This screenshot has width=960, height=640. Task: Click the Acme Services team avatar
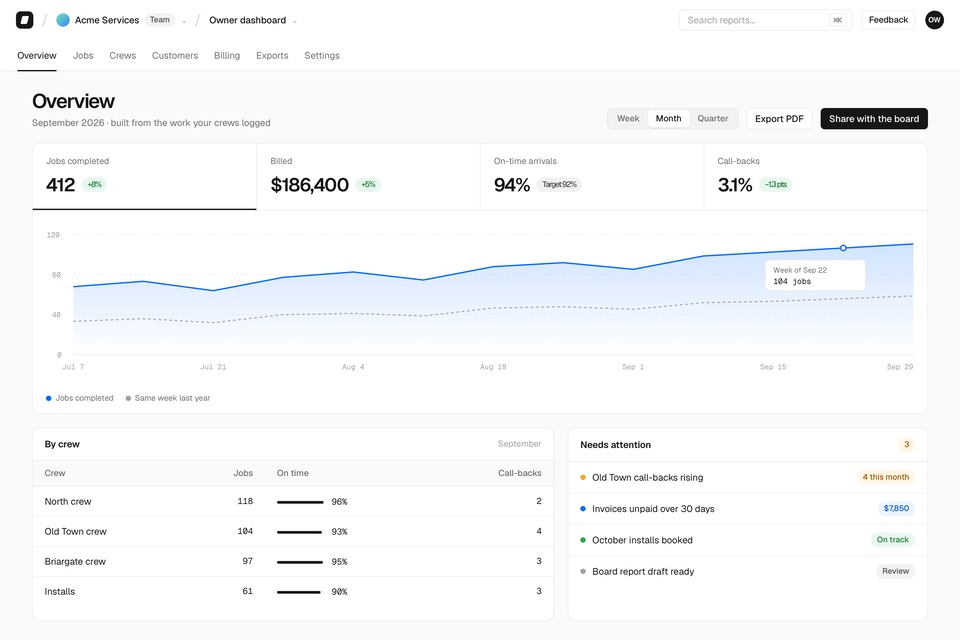tap(62, 20)
